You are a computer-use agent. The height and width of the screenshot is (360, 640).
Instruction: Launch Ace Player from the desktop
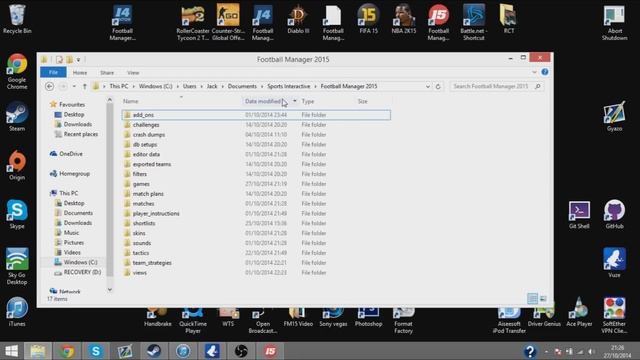579,312
